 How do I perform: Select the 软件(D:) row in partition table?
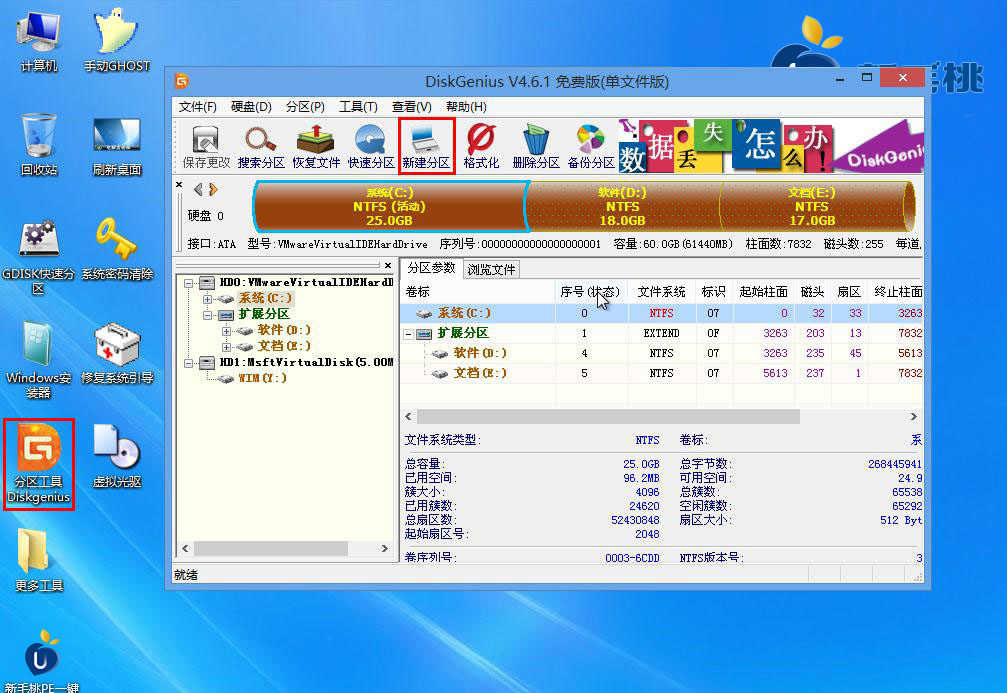coord(661,353)
